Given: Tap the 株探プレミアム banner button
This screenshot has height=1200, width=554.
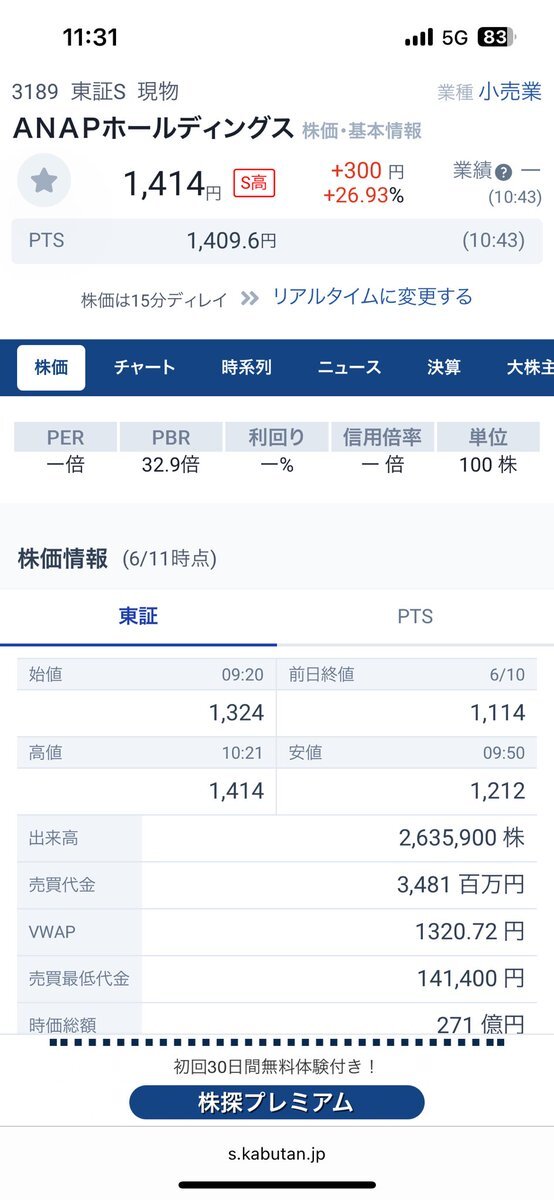Looking at the screenshot, I should pyautogui.click(x=277, y=1102).
